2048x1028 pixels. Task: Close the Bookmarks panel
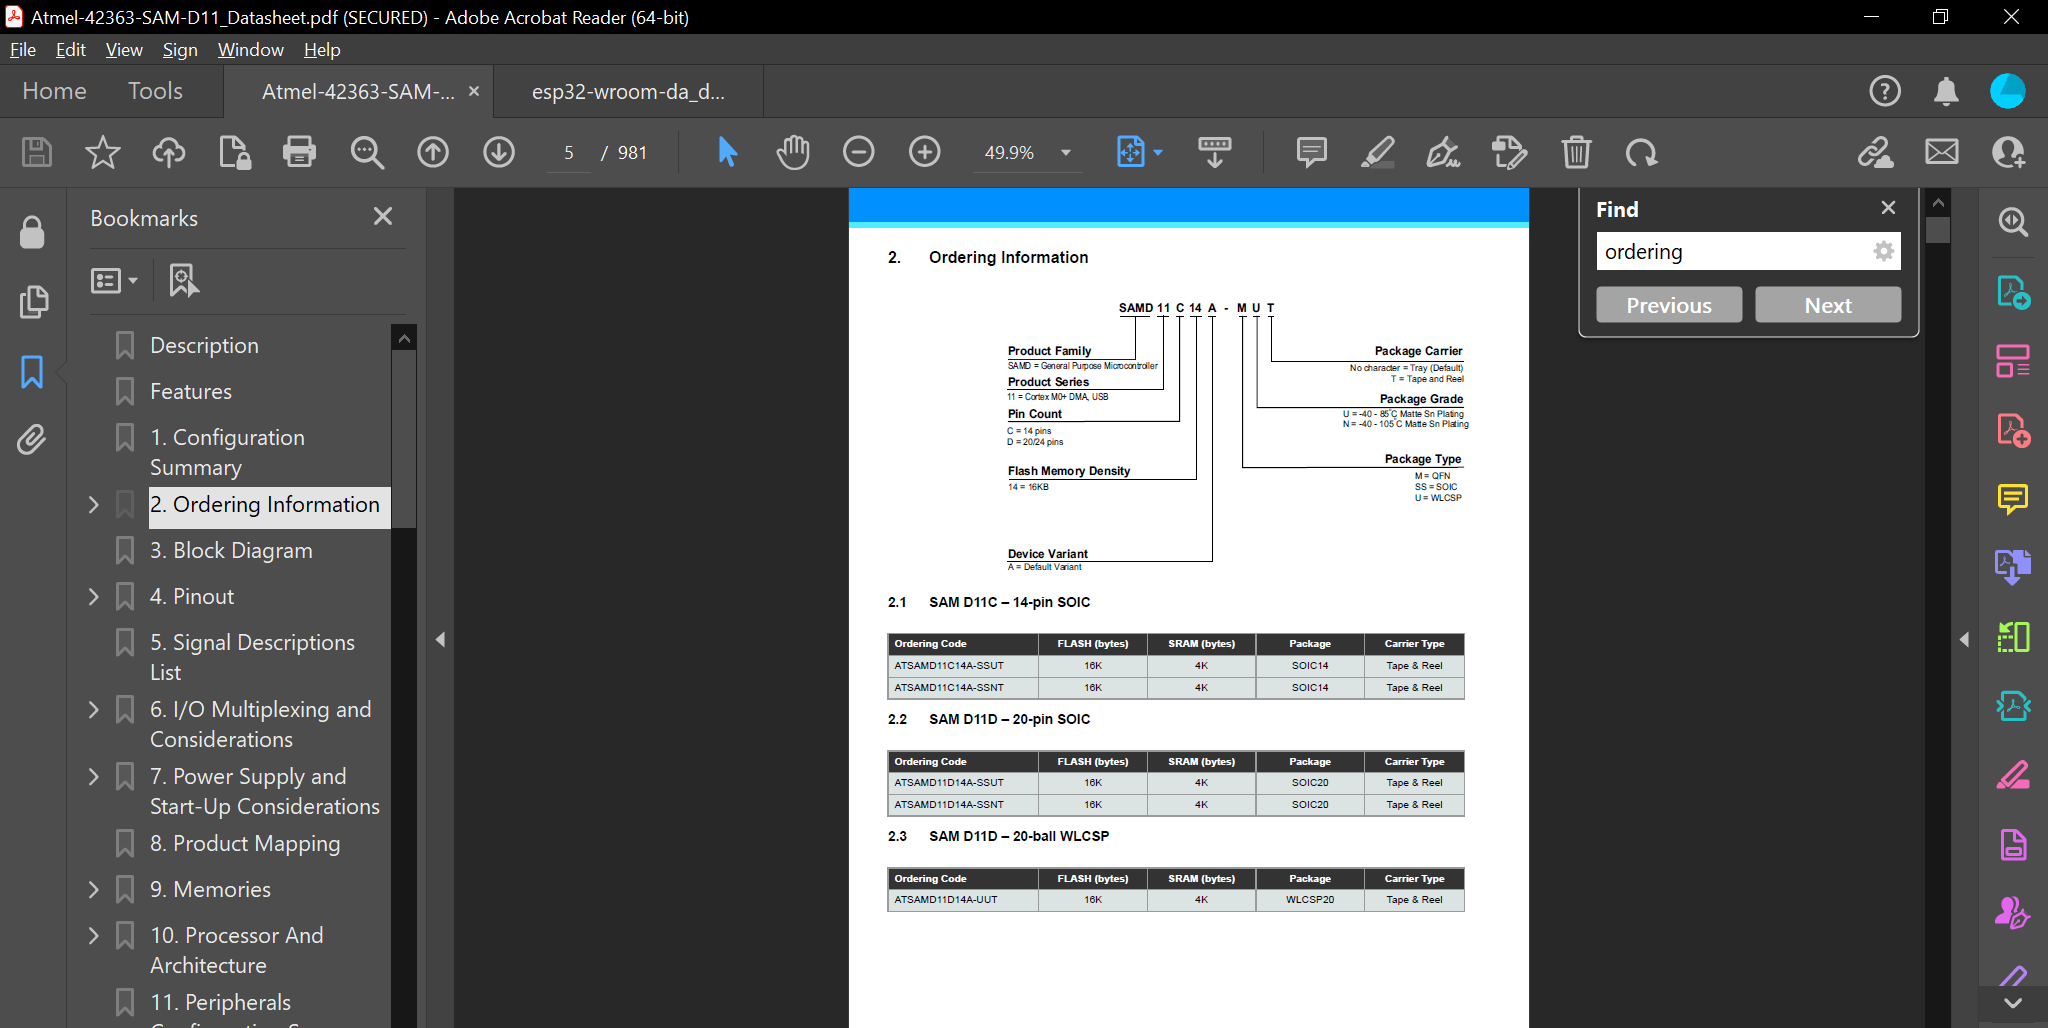click(382, 216)
